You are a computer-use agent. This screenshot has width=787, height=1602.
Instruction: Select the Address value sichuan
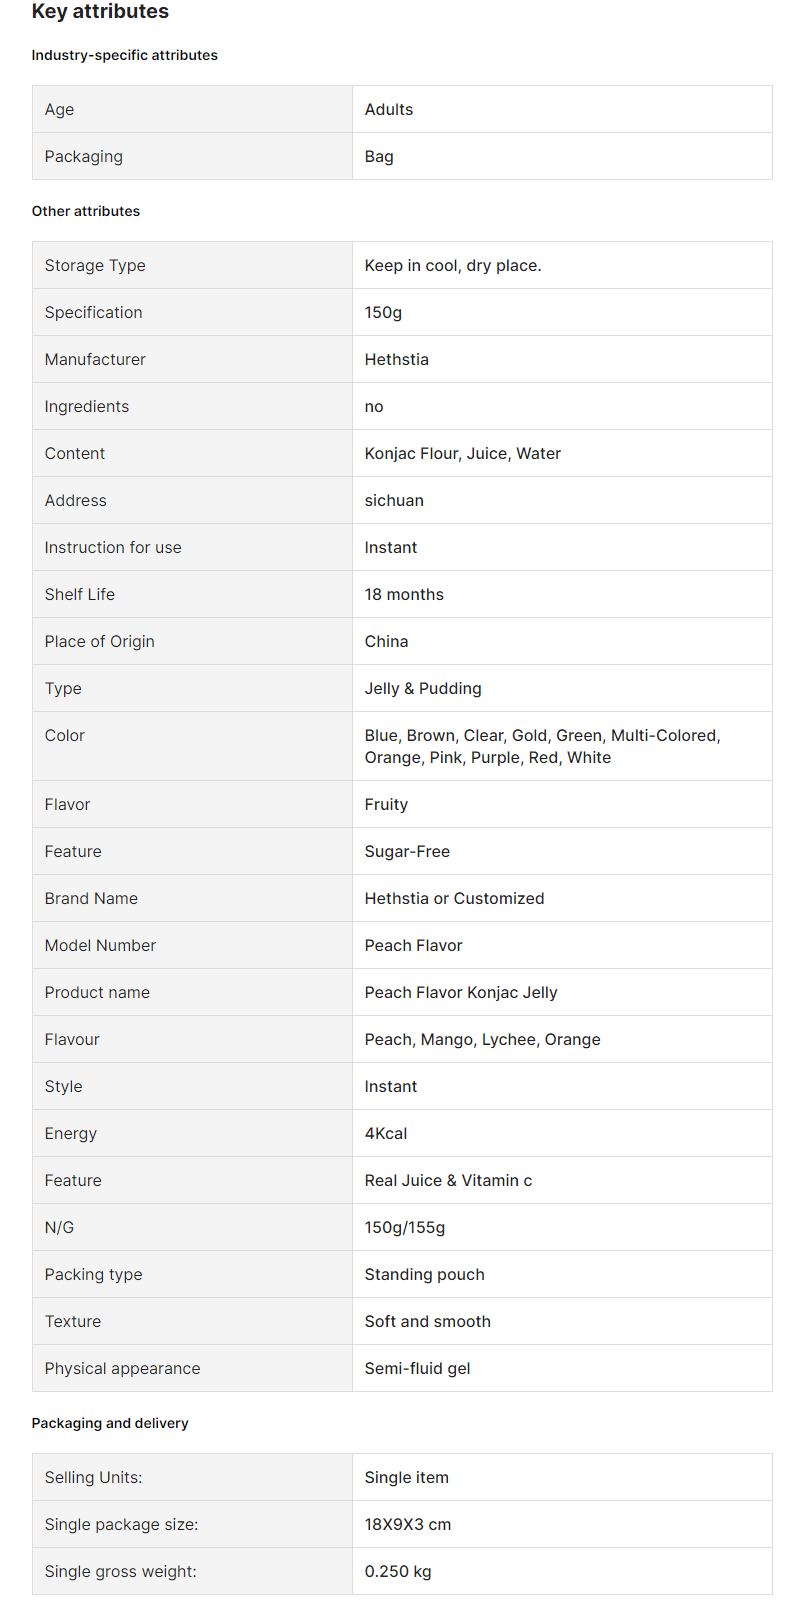(x=394, y=500)
